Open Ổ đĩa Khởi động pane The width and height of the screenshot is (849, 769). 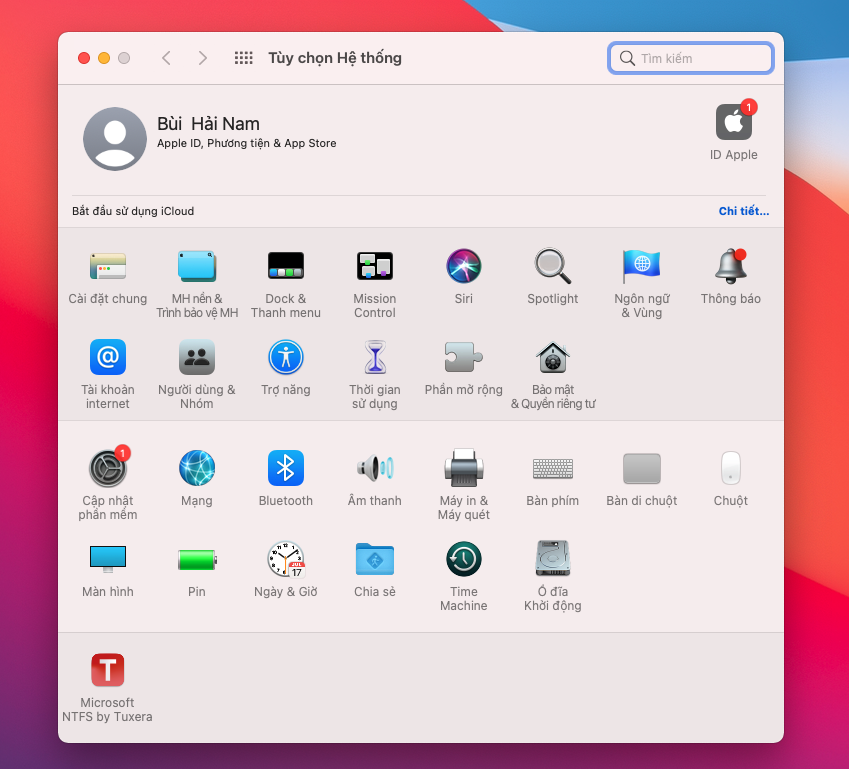click(x=553, y=559)
